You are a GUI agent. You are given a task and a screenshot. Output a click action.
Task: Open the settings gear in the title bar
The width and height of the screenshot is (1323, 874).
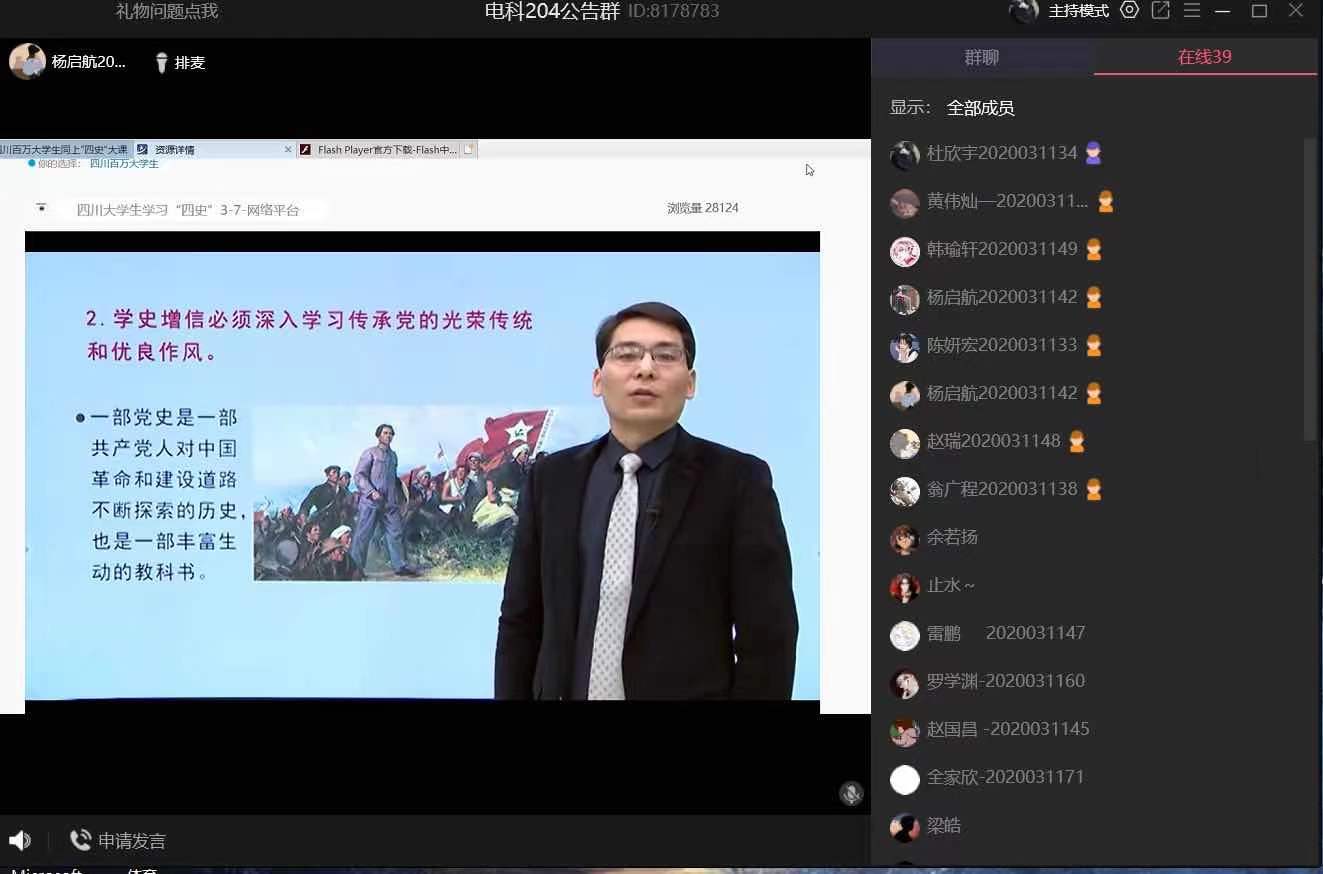1130,10
